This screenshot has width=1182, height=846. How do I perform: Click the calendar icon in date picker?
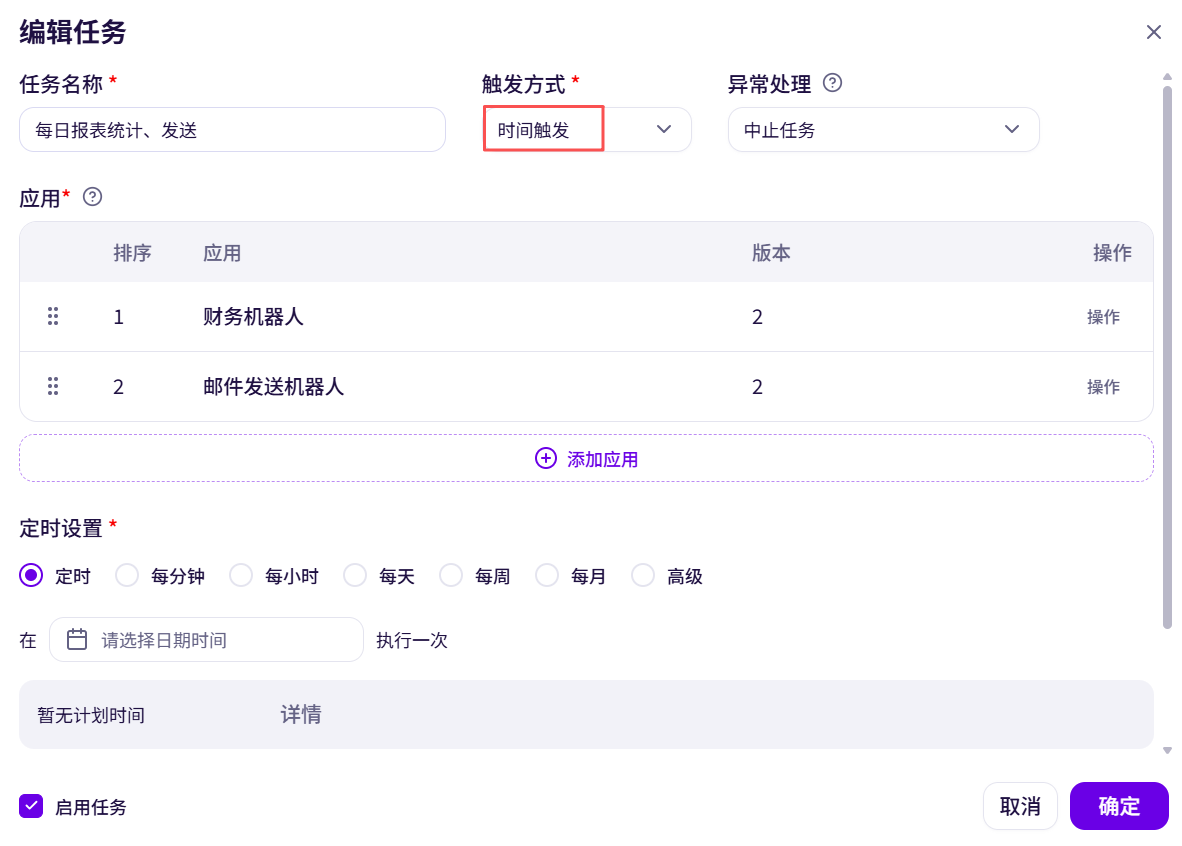[x=77, y=639]
